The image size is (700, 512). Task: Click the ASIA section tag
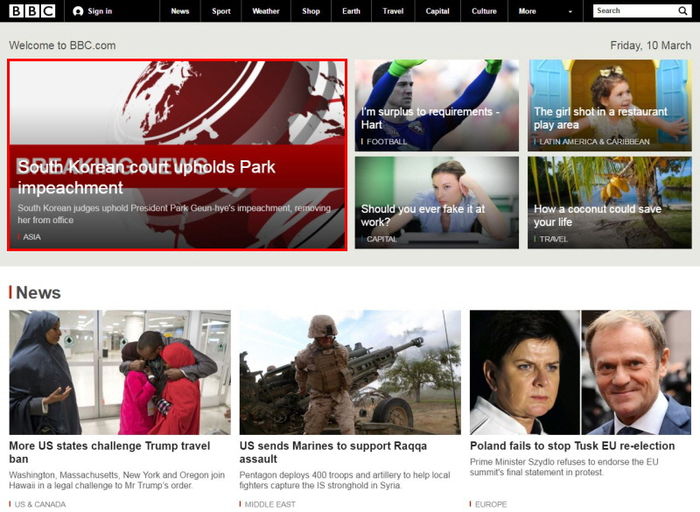pyautogui.click(x=32, y=237)
